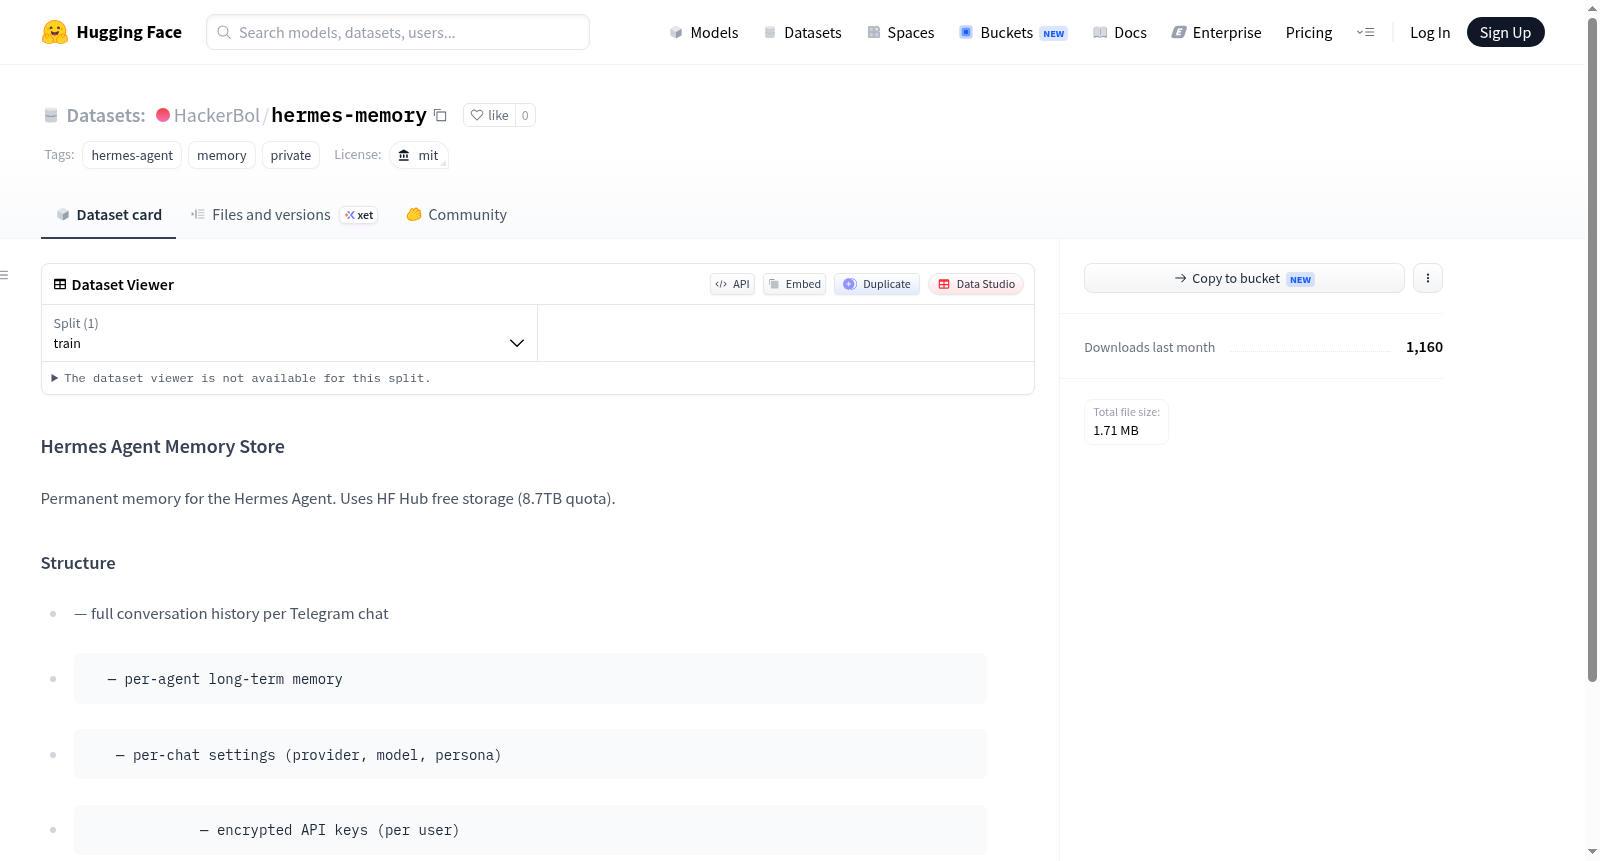Click the encrypted API keys line
1600x861 pixels.
(530, 830)
